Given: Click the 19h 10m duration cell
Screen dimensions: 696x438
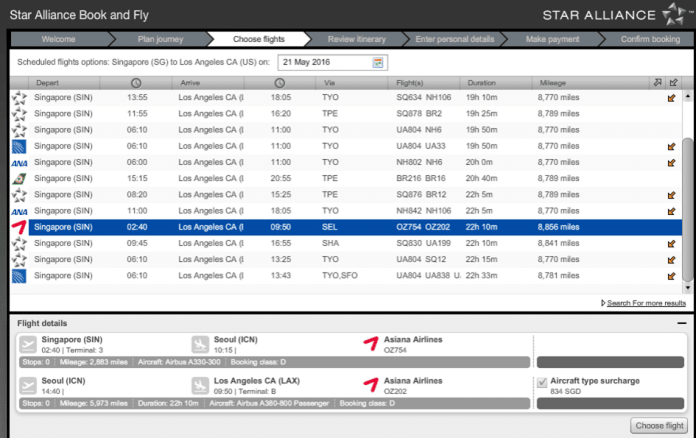Looking at the screenshot, I should pos(481,98).
